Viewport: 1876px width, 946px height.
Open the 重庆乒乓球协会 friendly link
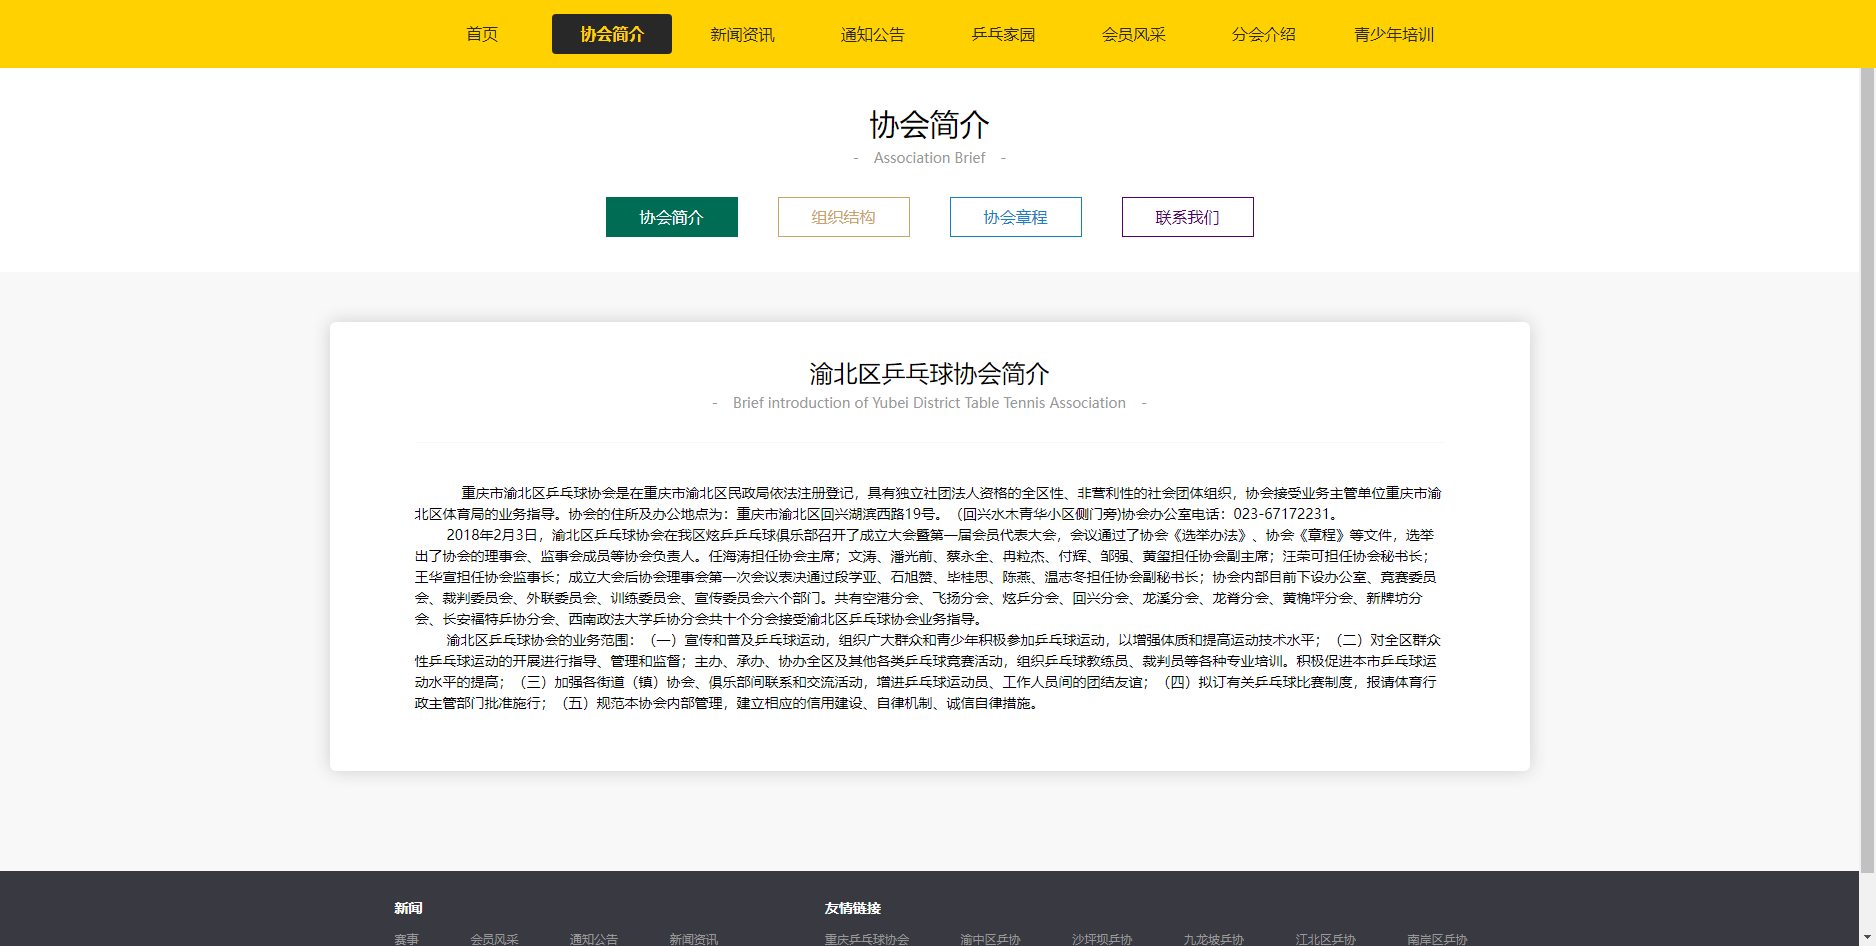(x=867, y=939)
